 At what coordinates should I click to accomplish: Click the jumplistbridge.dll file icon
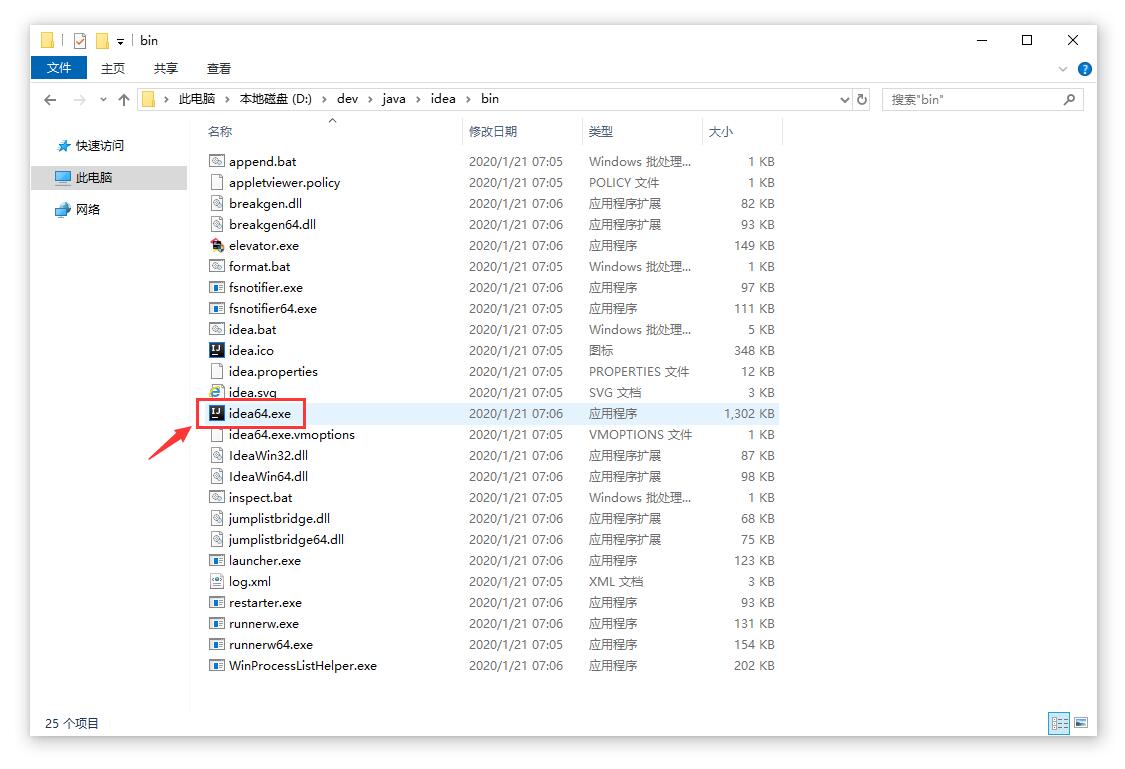point(217,519)
